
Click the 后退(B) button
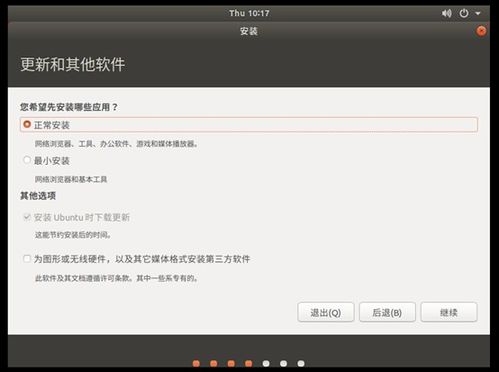(x=387, y=312)
